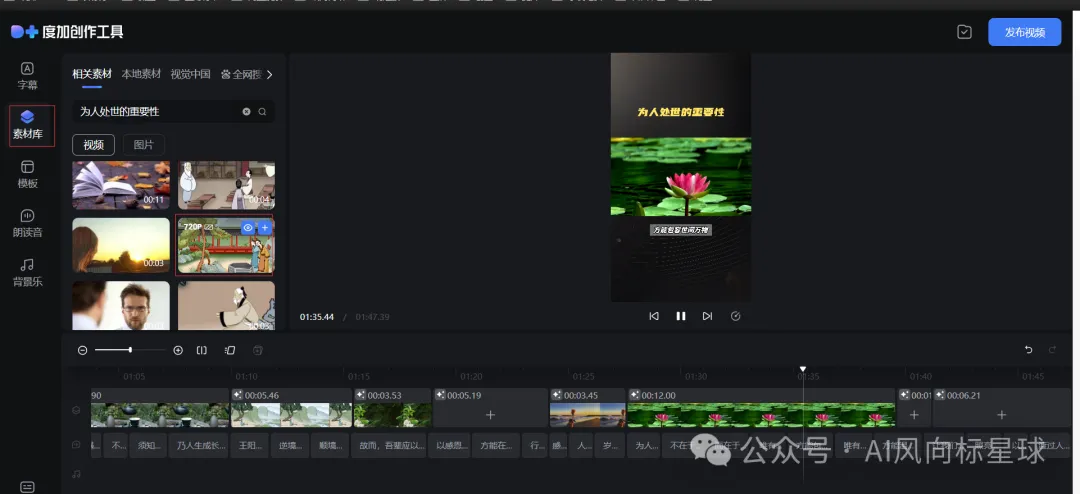Select the 图片 filter button
Screen dimensions: 1080x494
[x=143, y=145]
